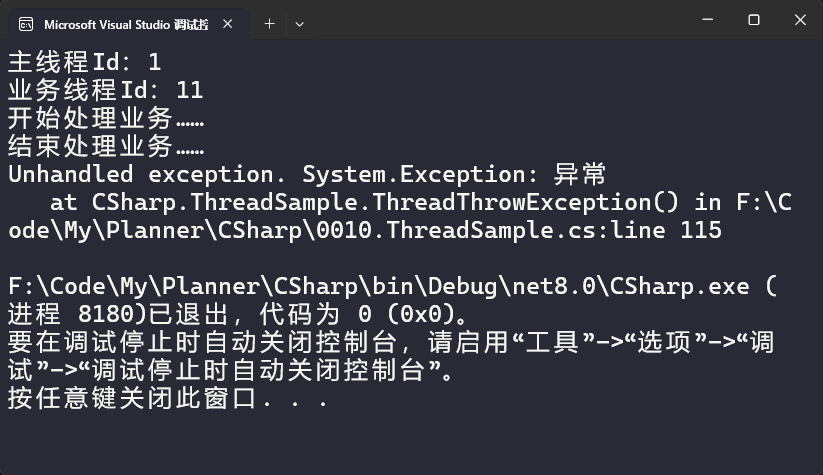
Task: Select the Microsoft Visual Studio debug console tab
Action: [126, 24]
